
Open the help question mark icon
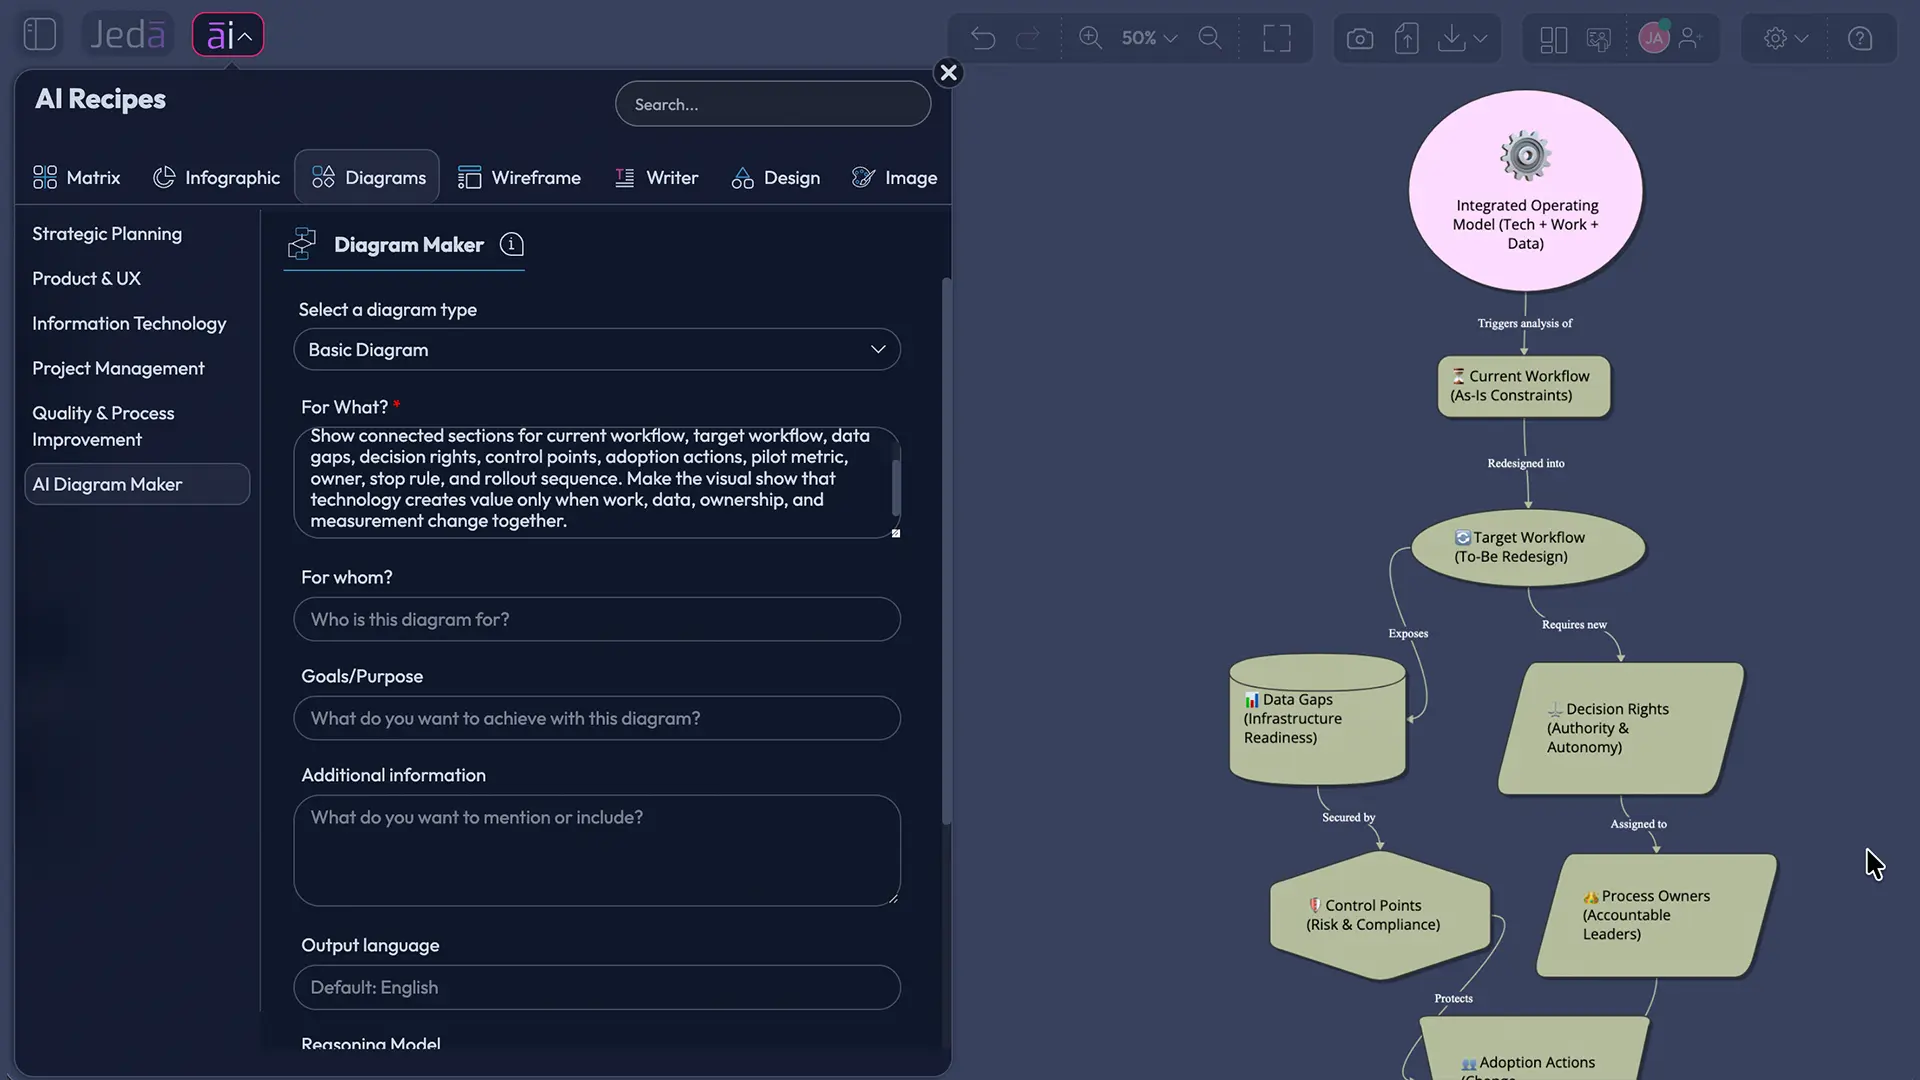(x=1860, y=39)
